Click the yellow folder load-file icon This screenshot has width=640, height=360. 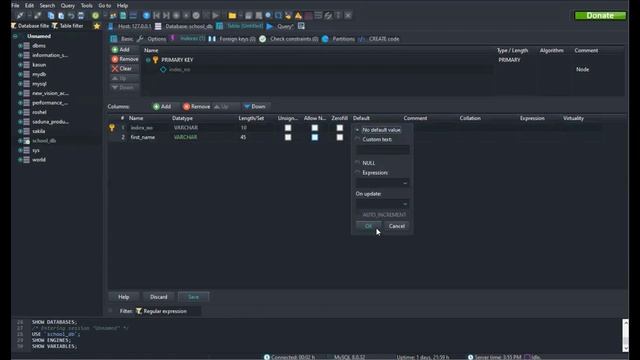pos(232,16)
